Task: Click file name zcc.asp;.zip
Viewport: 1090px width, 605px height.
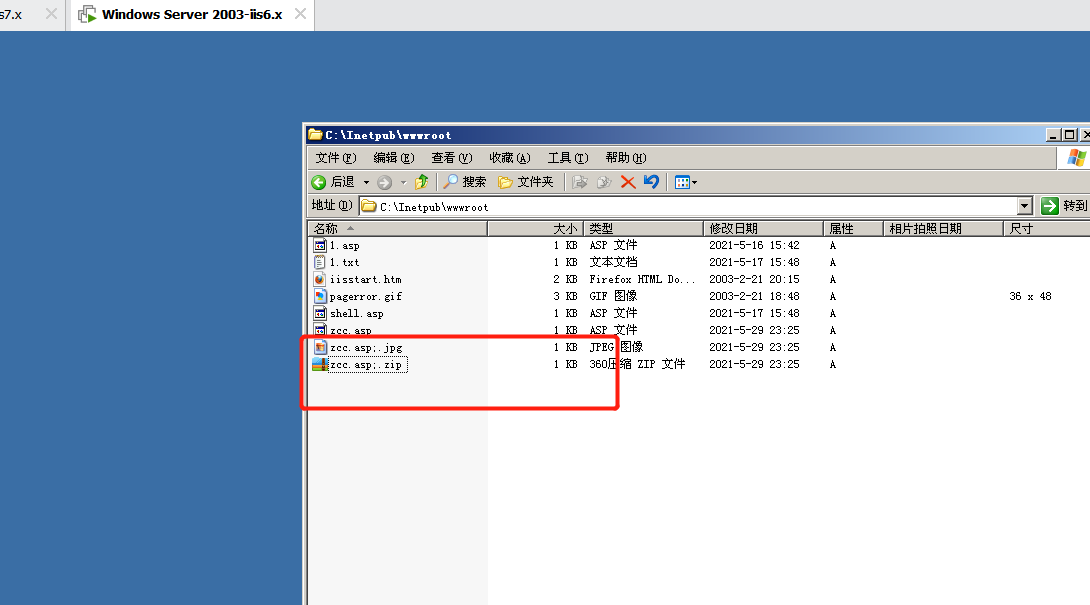Action: click(368, 364)
